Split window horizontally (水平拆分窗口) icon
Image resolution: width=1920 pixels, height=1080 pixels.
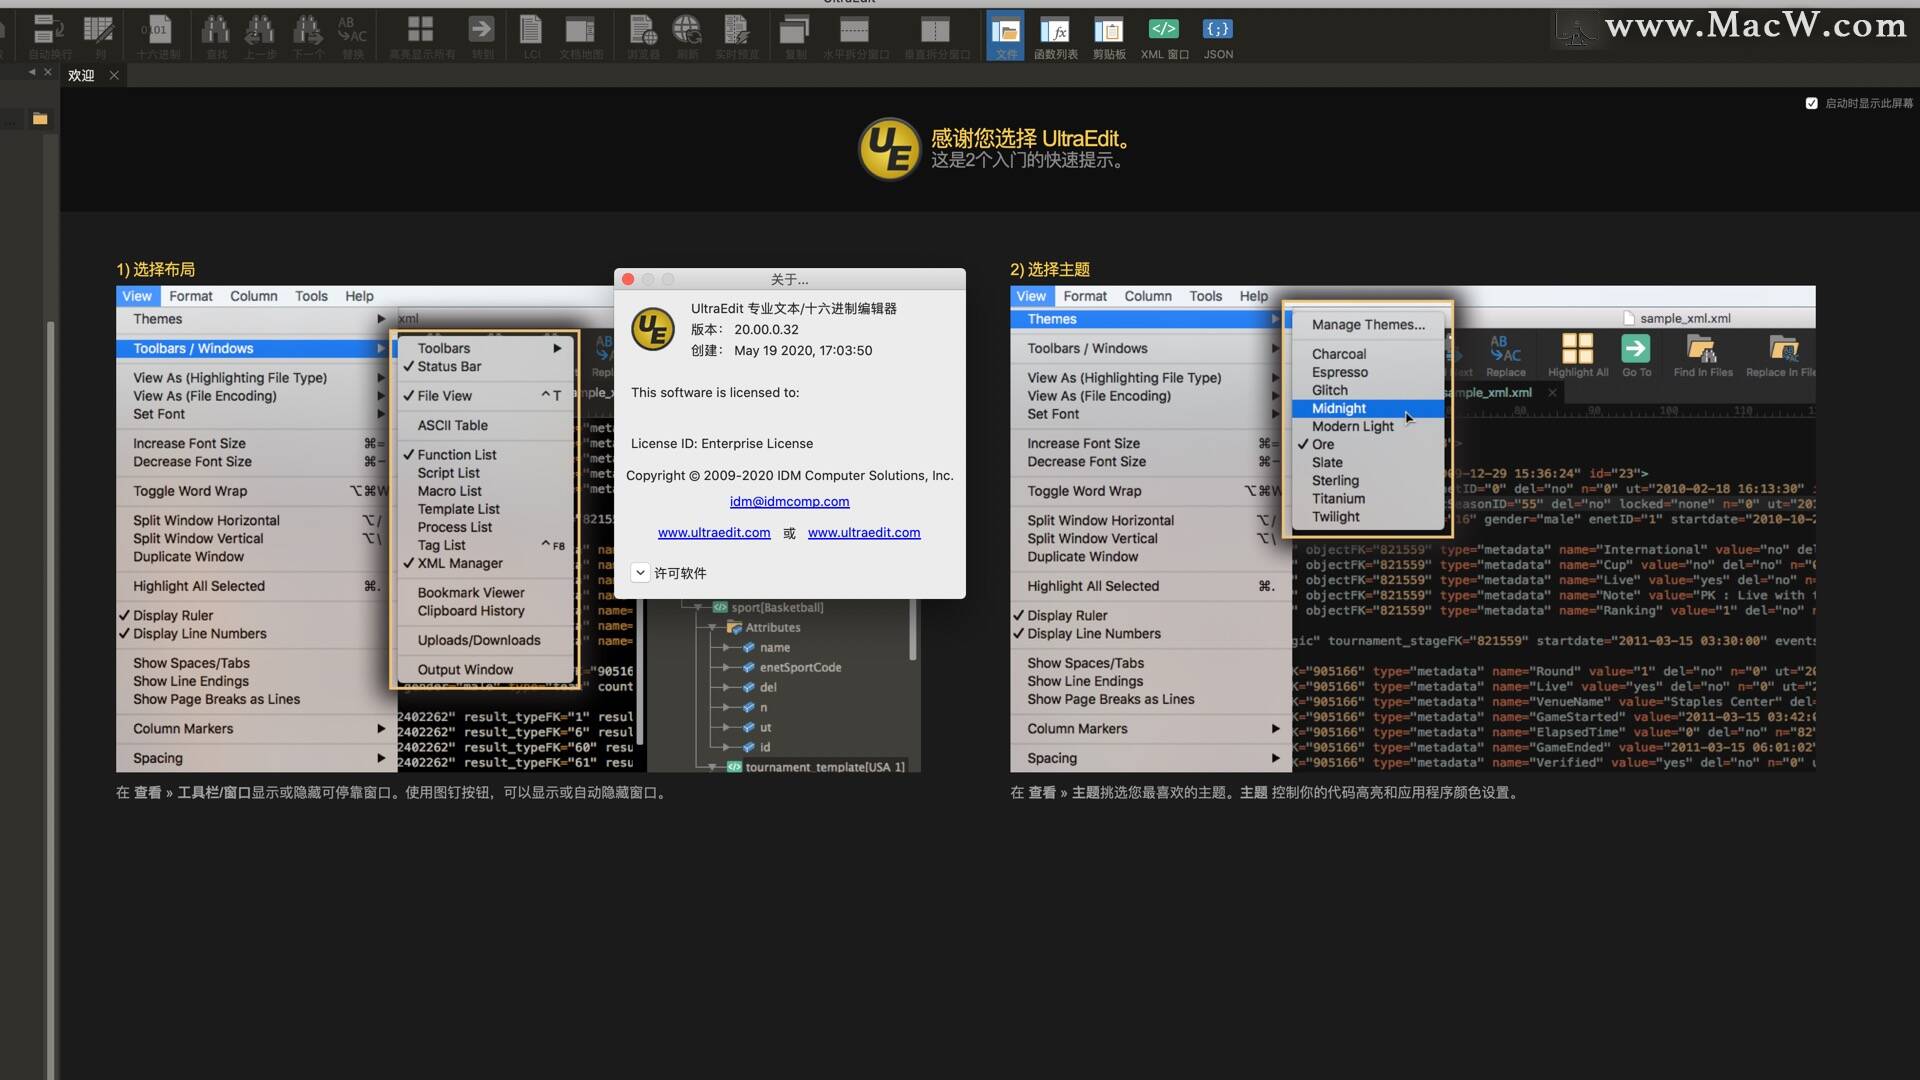[855, 37]
